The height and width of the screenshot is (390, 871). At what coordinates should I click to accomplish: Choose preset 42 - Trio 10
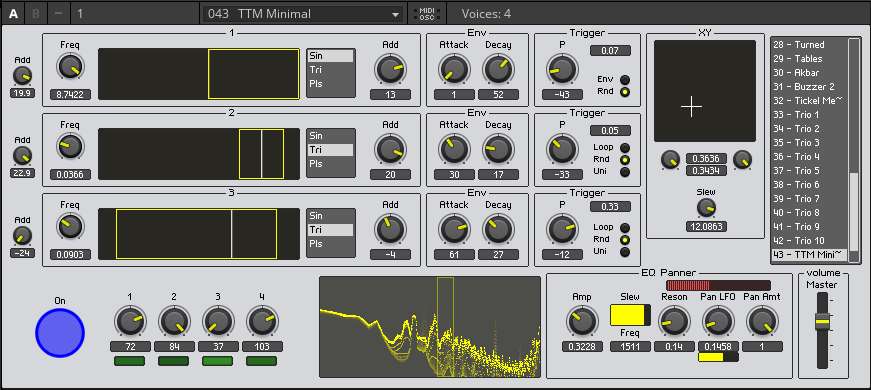[x=810, y=241]
